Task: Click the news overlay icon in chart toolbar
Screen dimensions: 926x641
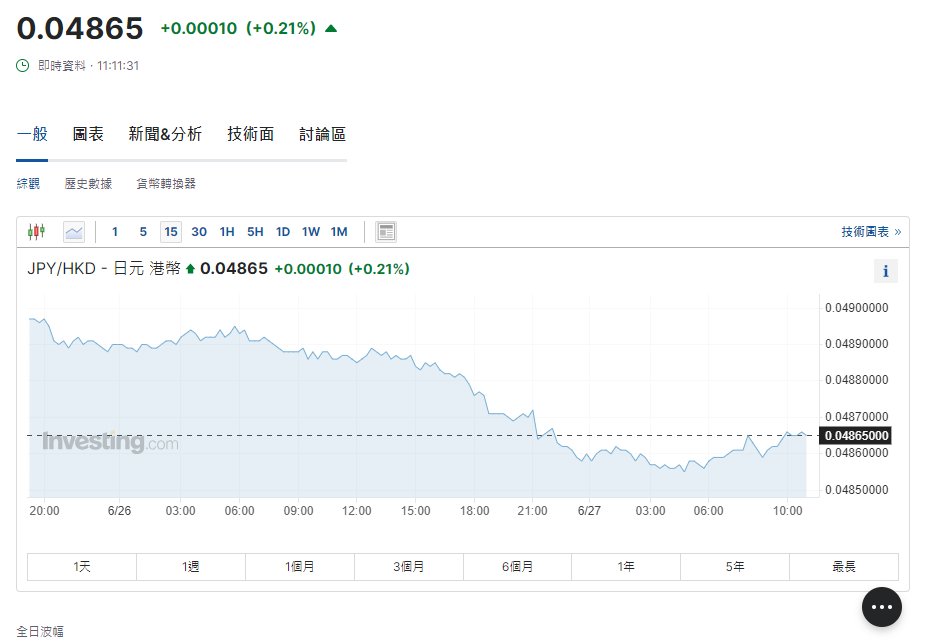Action: pyautogui.click(x=386, y=232)
